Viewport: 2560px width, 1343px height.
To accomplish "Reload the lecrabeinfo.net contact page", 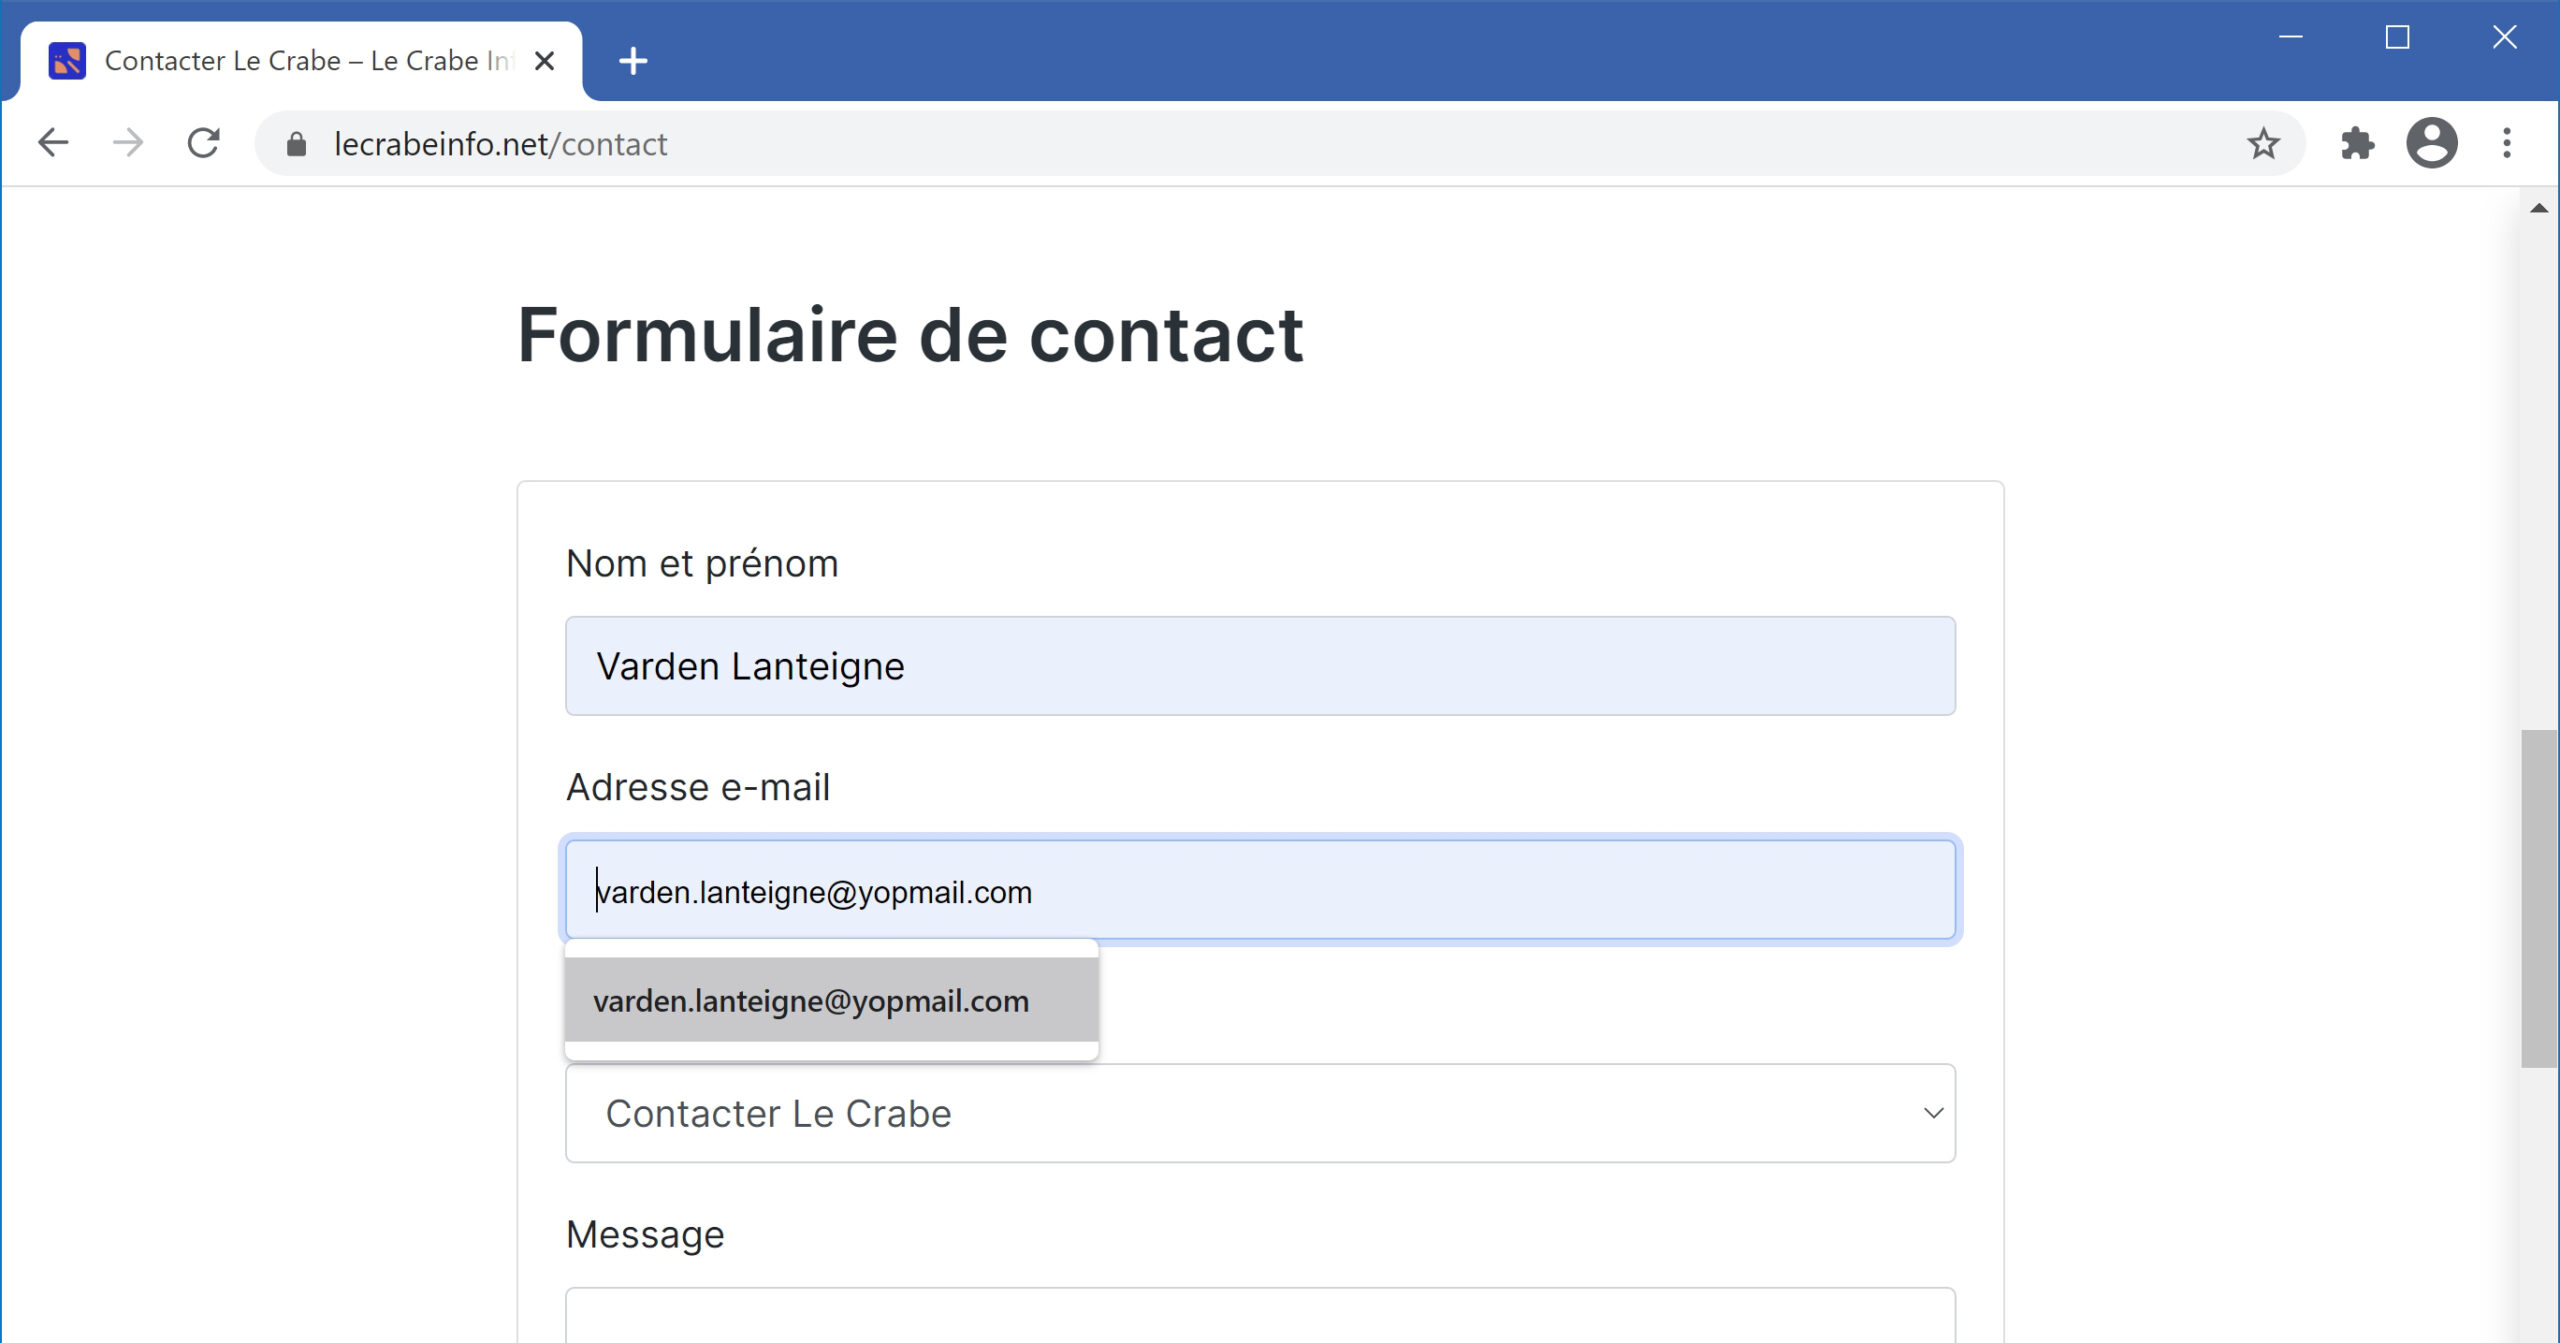I will click(x=204, y=143).
